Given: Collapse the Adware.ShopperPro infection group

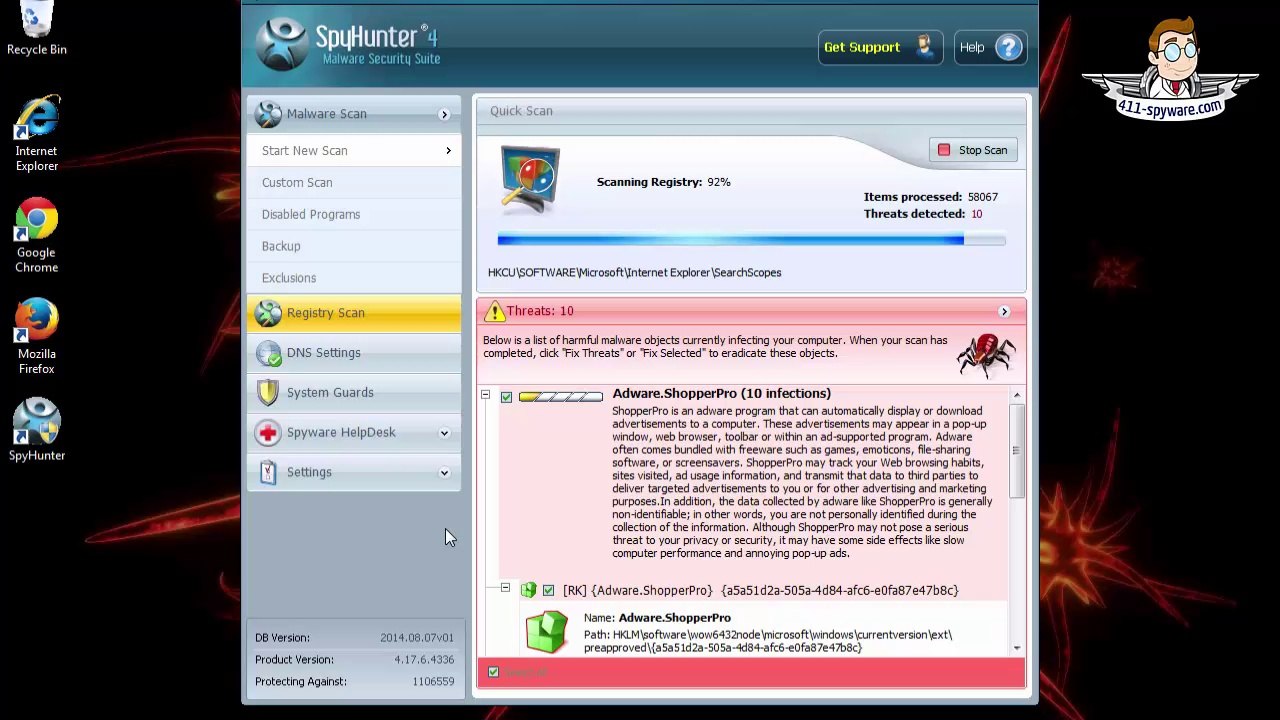Looking at the screenshot, I should (485, 396).
